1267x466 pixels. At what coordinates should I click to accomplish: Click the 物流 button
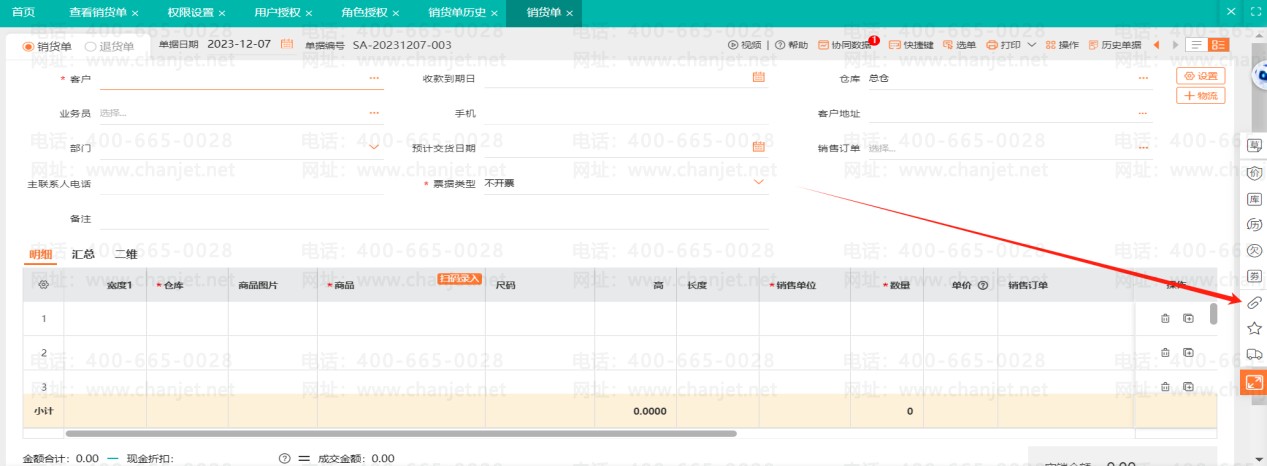(x=1201, y=95)
